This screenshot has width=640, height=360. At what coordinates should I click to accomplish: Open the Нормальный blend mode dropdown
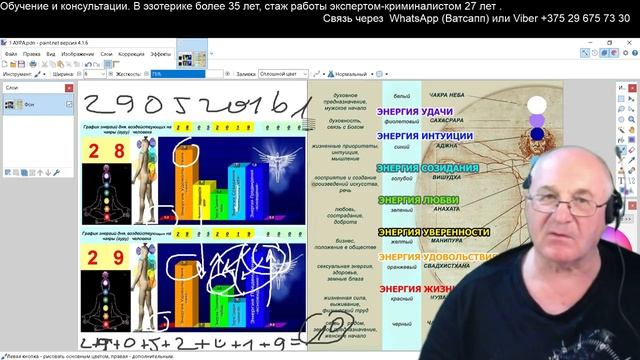point(350,74)
